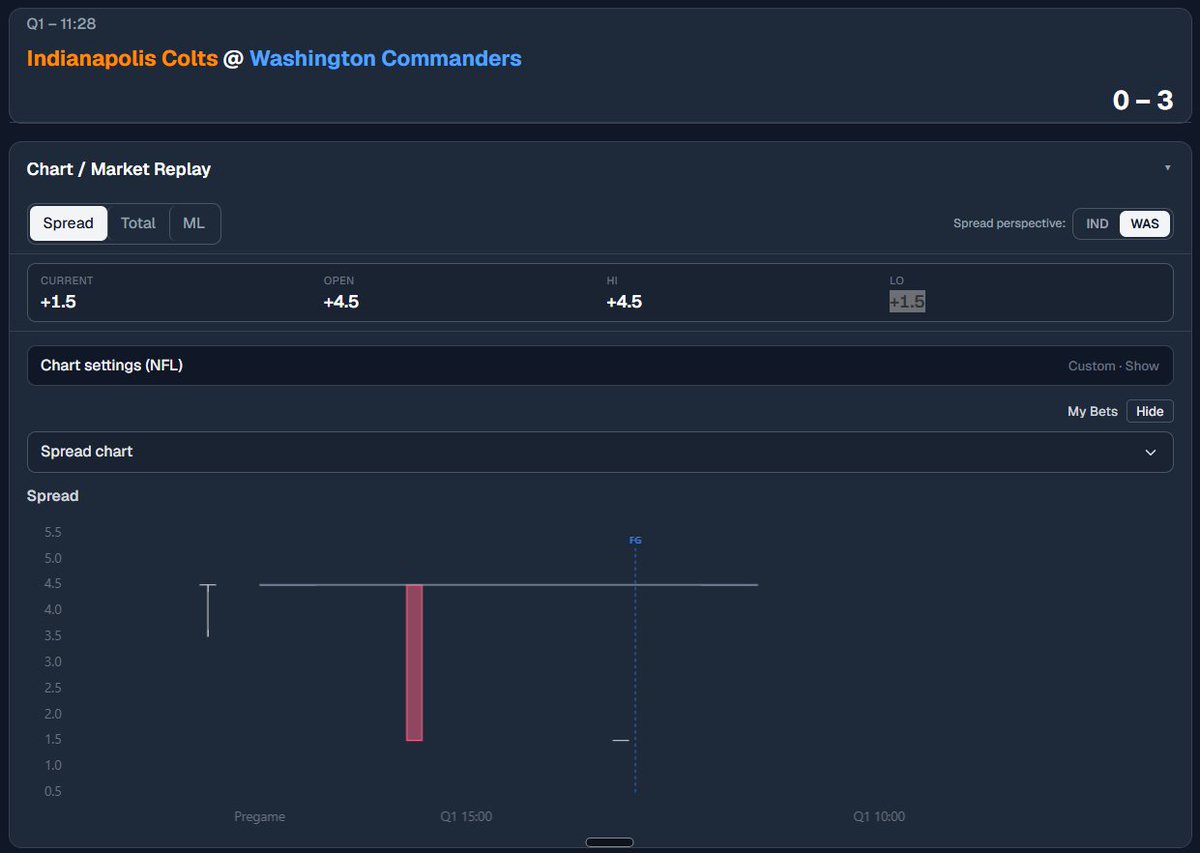1200x853 pixels.
Task: Click the Spread perspective label
Action: tap(1009, 224)
